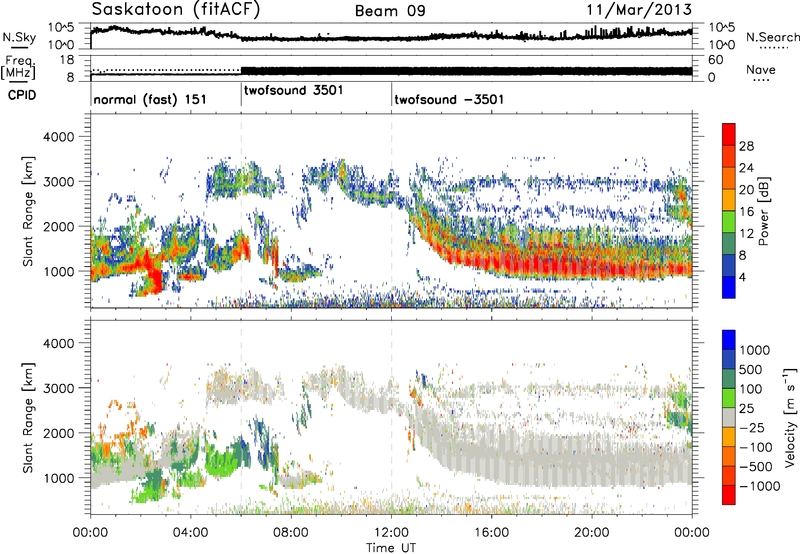800x554 pixels.
Task: Click the "04:00" time axis label
Action: (x=191, y=533)
